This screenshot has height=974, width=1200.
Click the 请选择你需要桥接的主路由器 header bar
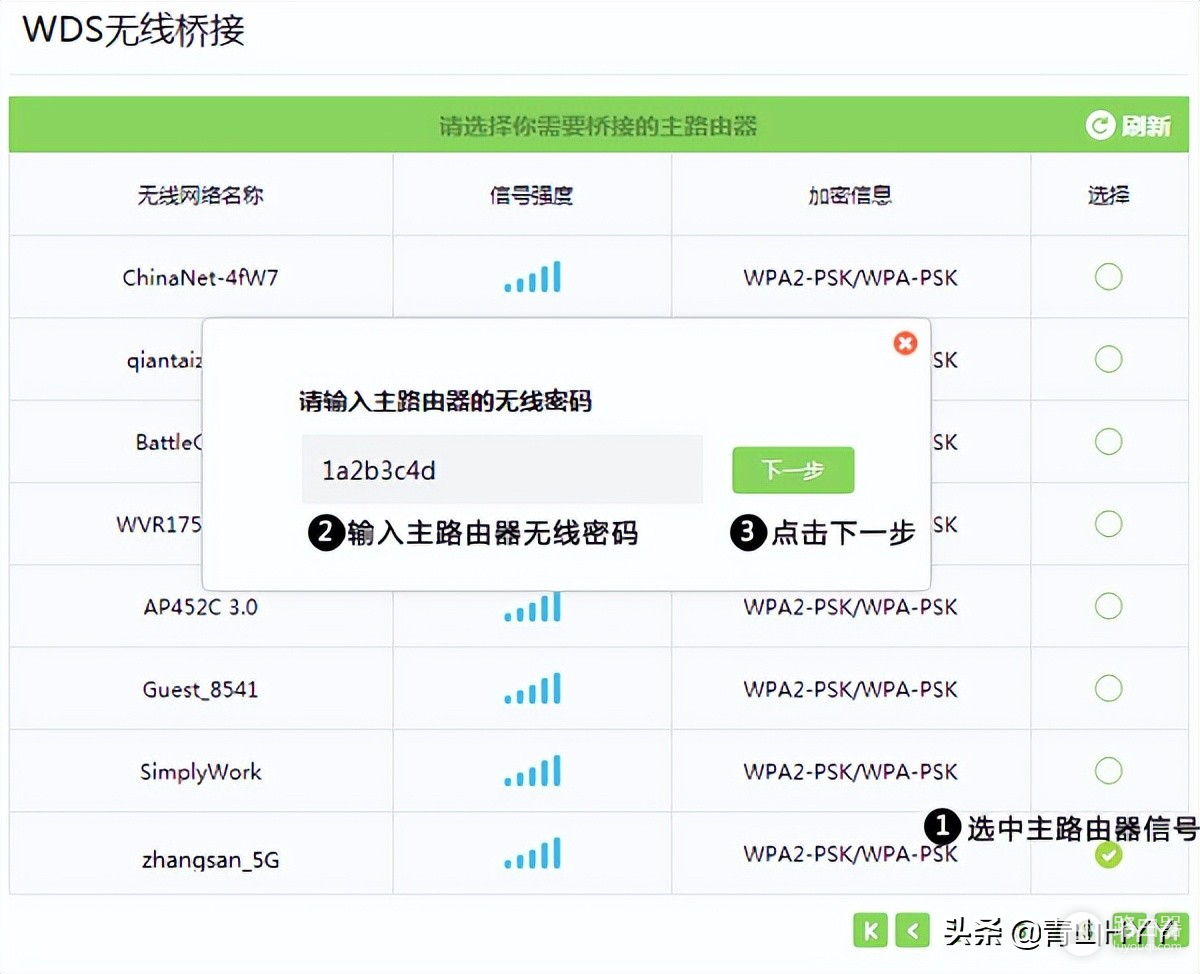tap(600, 124)
